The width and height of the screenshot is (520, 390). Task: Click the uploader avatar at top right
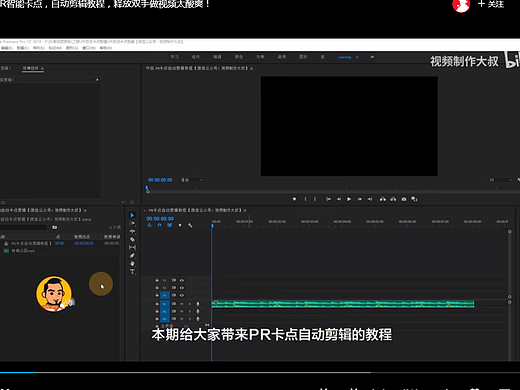coord(461,5)
